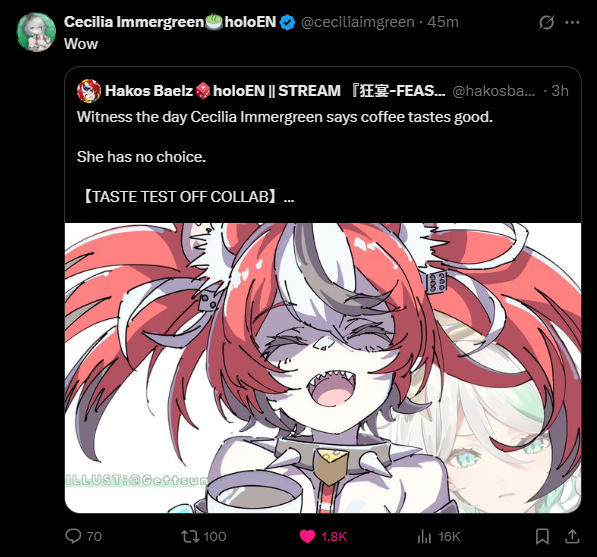Open Cecilia Immergreen display name link
The height and width of the screenshot is (557, 597).
[x=170, y=22]
